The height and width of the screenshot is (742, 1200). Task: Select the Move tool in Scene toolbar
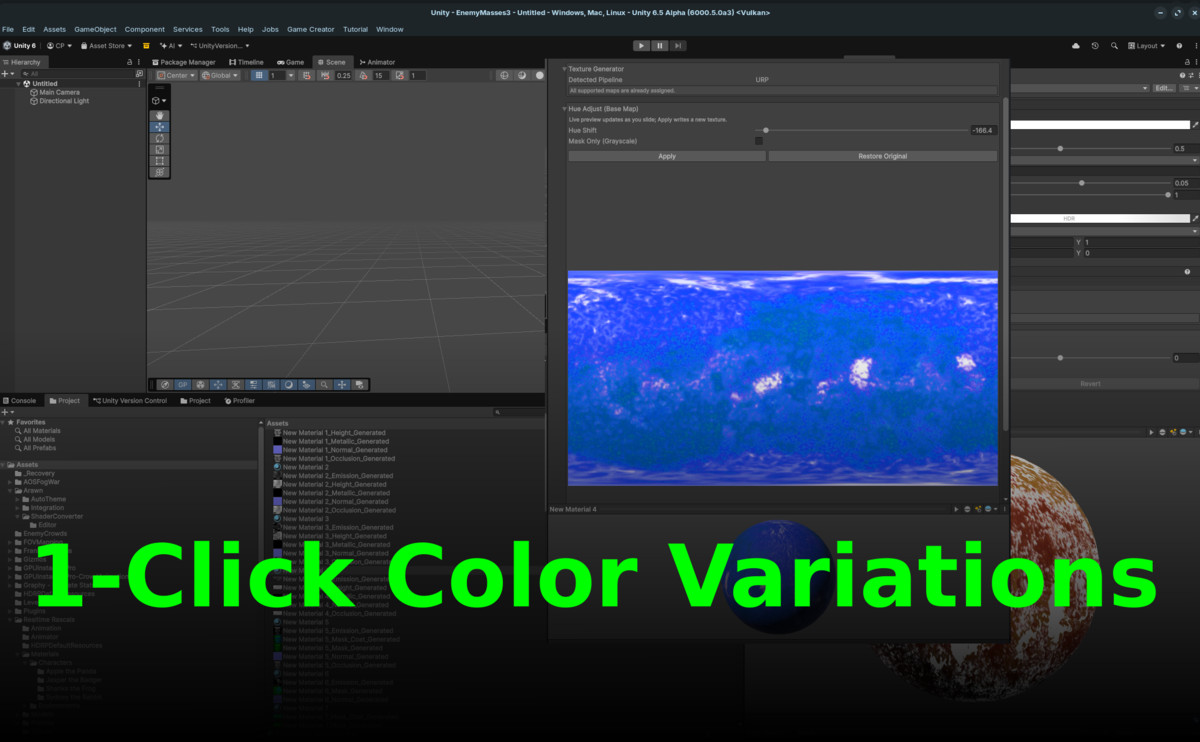[x=160, y=127]
